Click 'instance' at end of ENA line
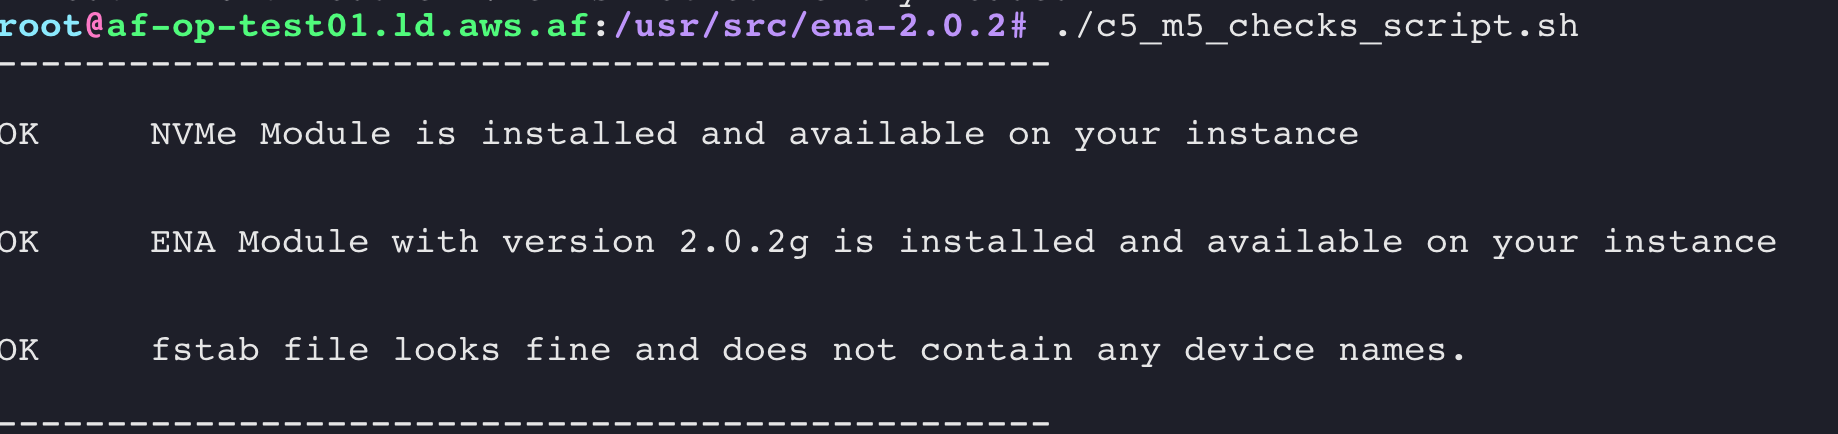This screenshot has height=434, width=1838. pos(1690,242)
